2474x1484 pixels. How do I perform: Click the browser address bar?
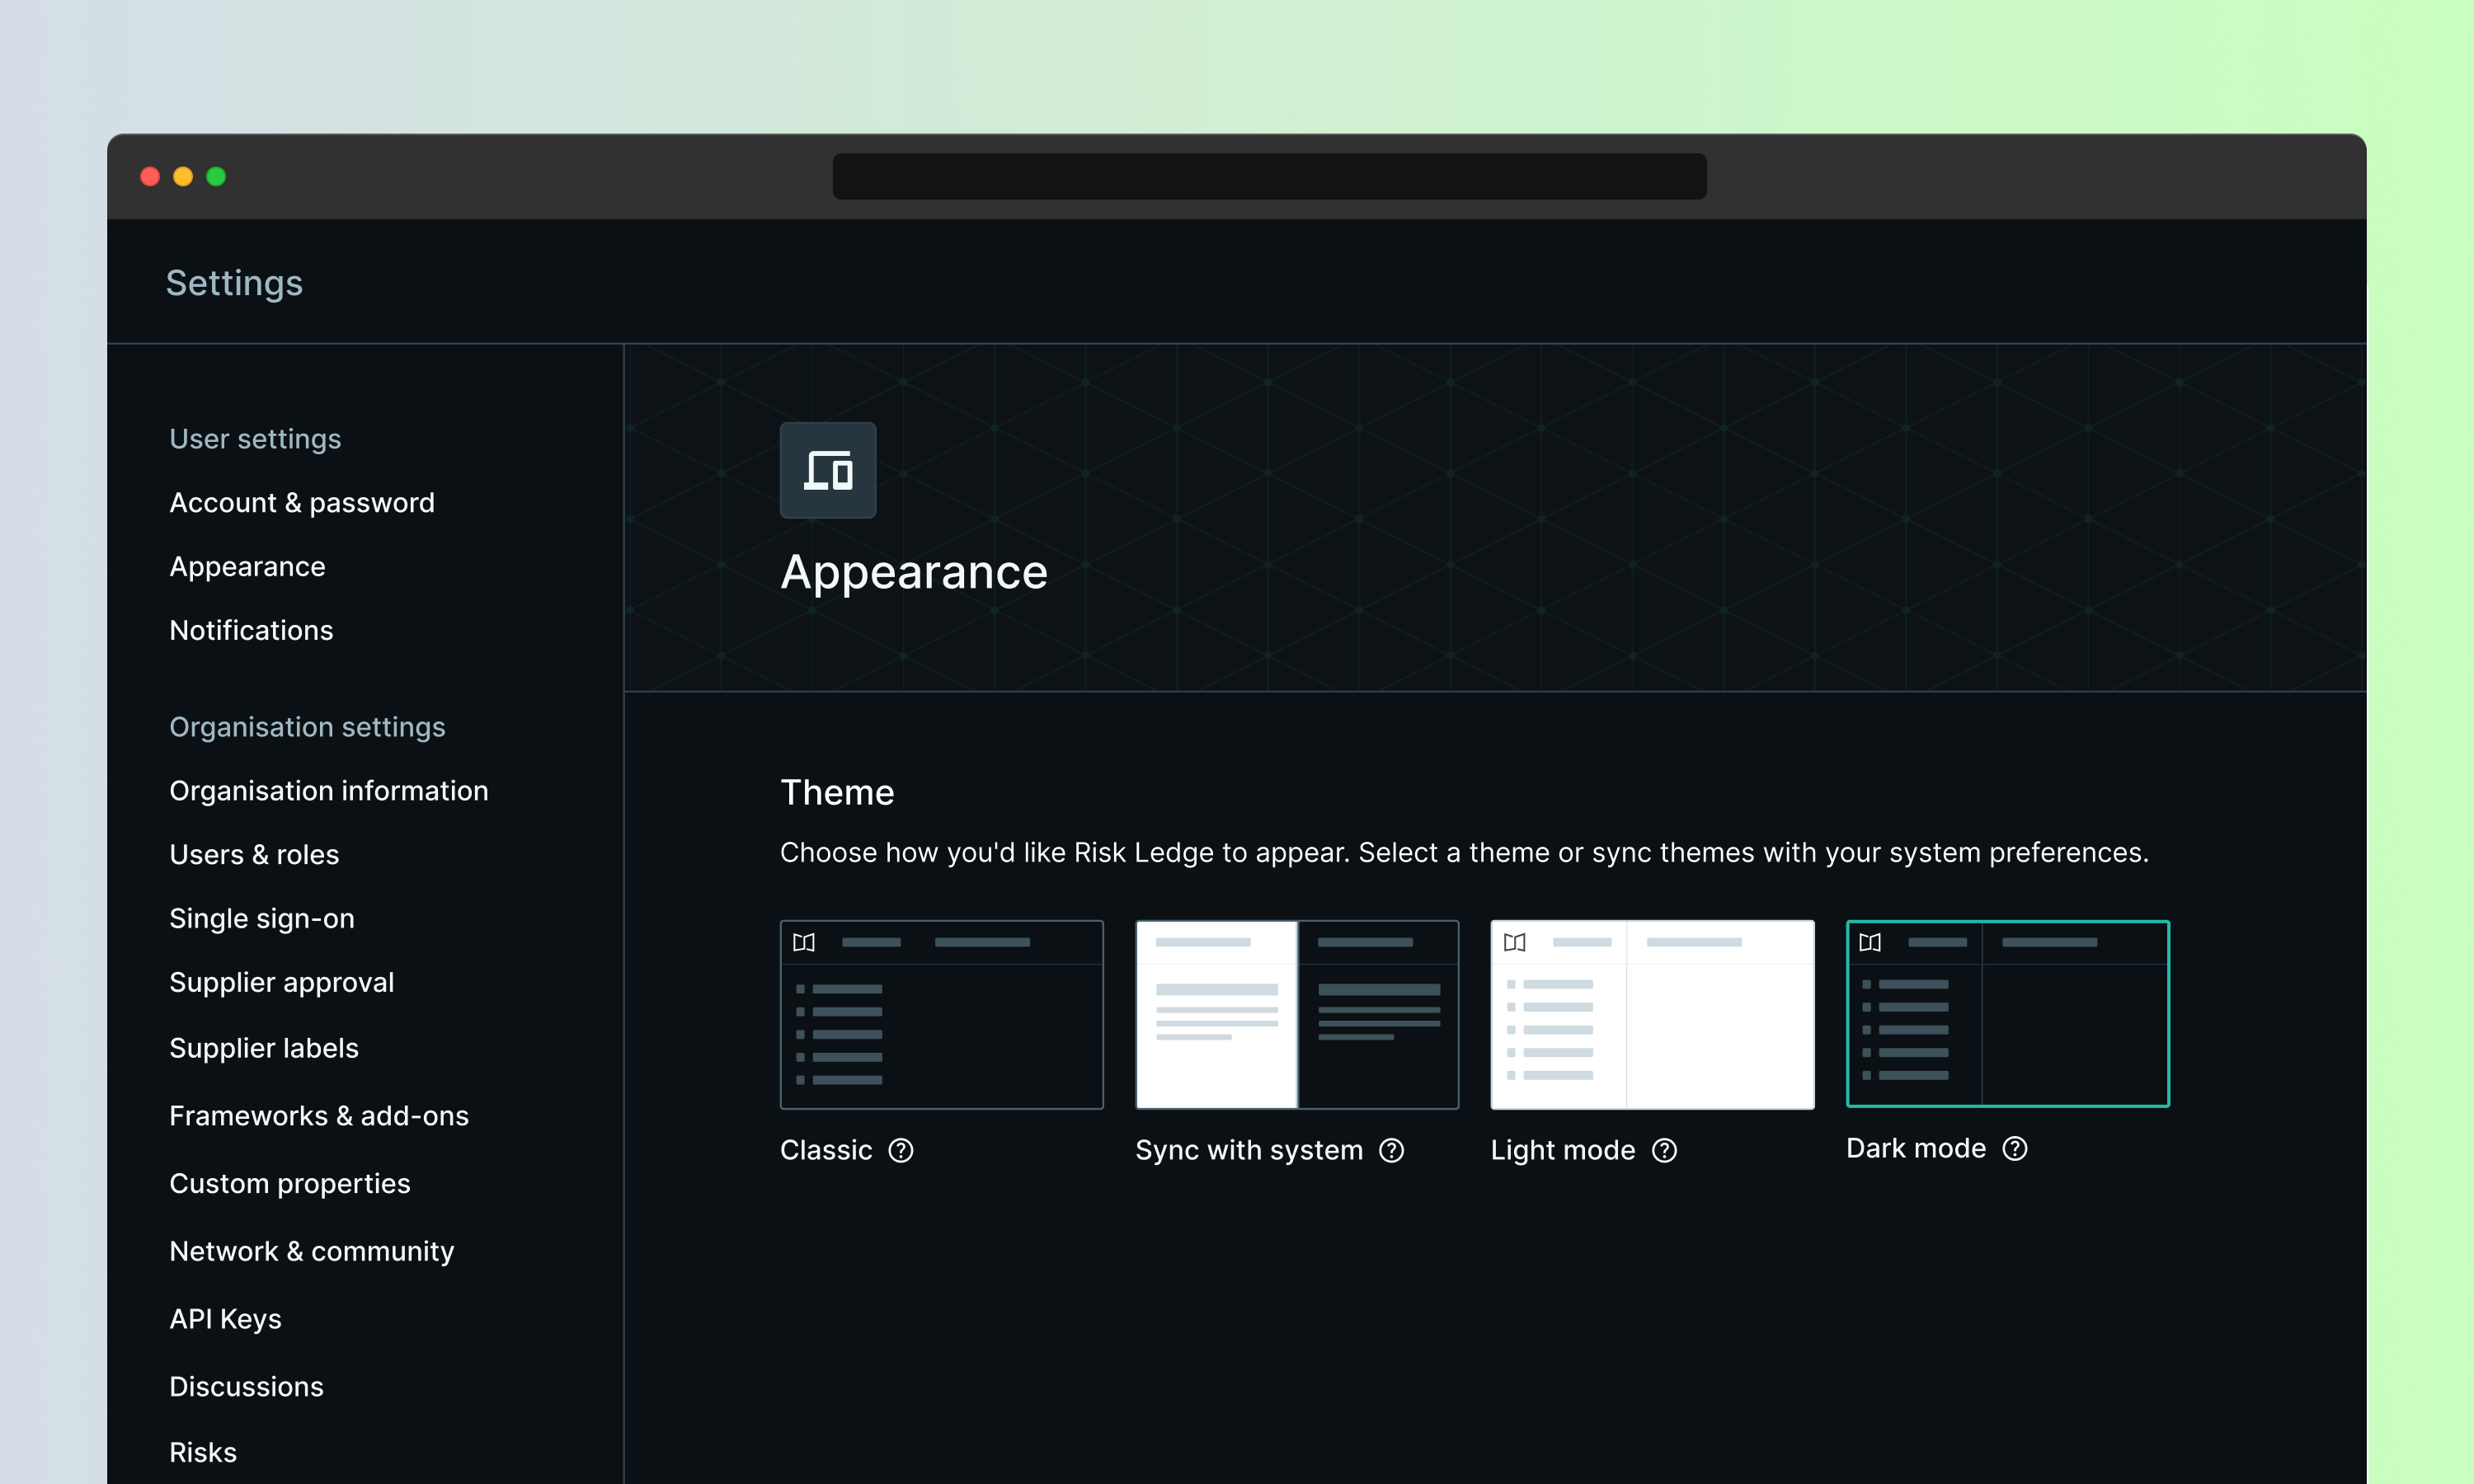click(x=1269, y=176)
